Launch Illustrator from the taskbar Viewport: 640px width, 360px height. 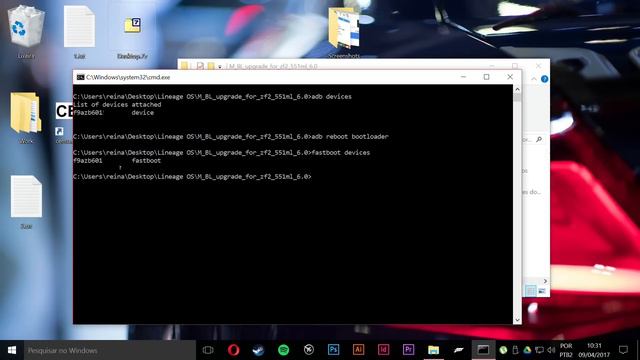[x=358, y=350]
